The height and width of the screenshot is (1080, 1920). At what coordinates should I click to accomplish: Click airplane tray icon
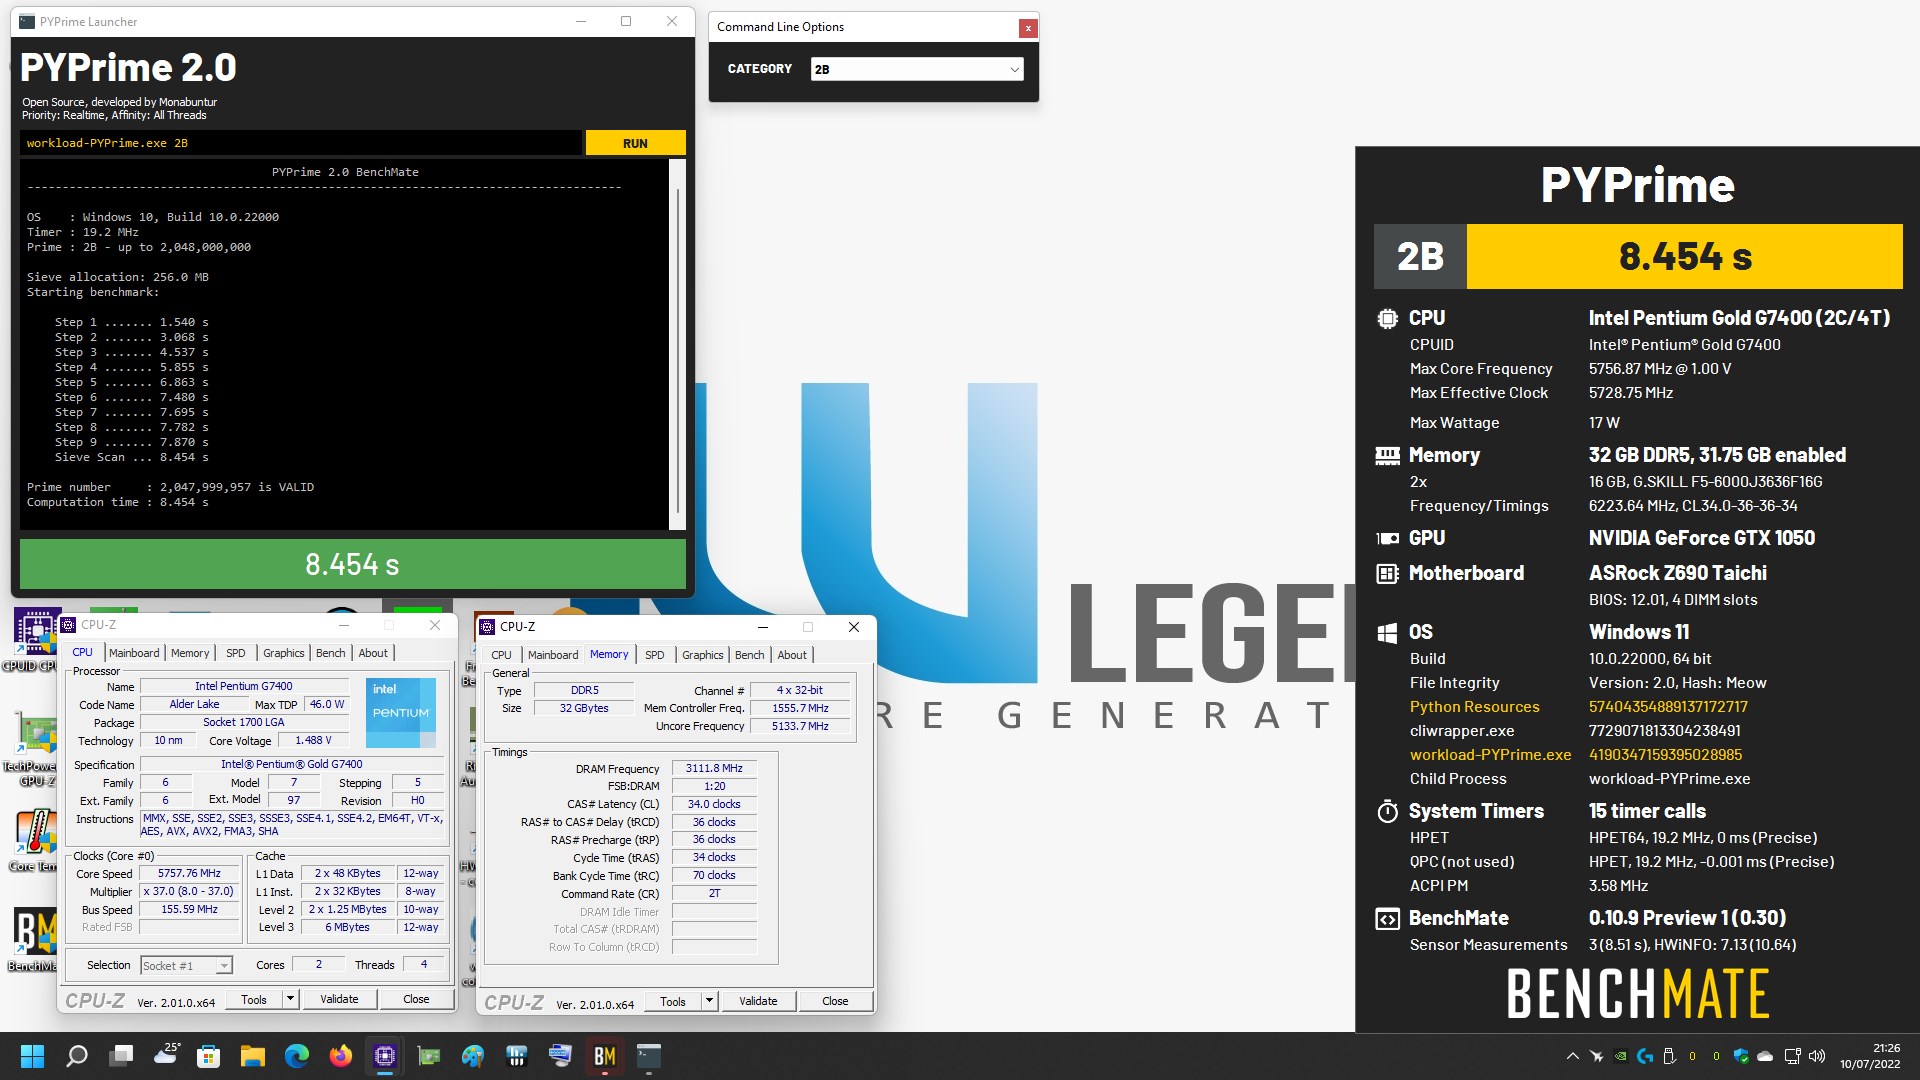click(x=1596, y=1056)
